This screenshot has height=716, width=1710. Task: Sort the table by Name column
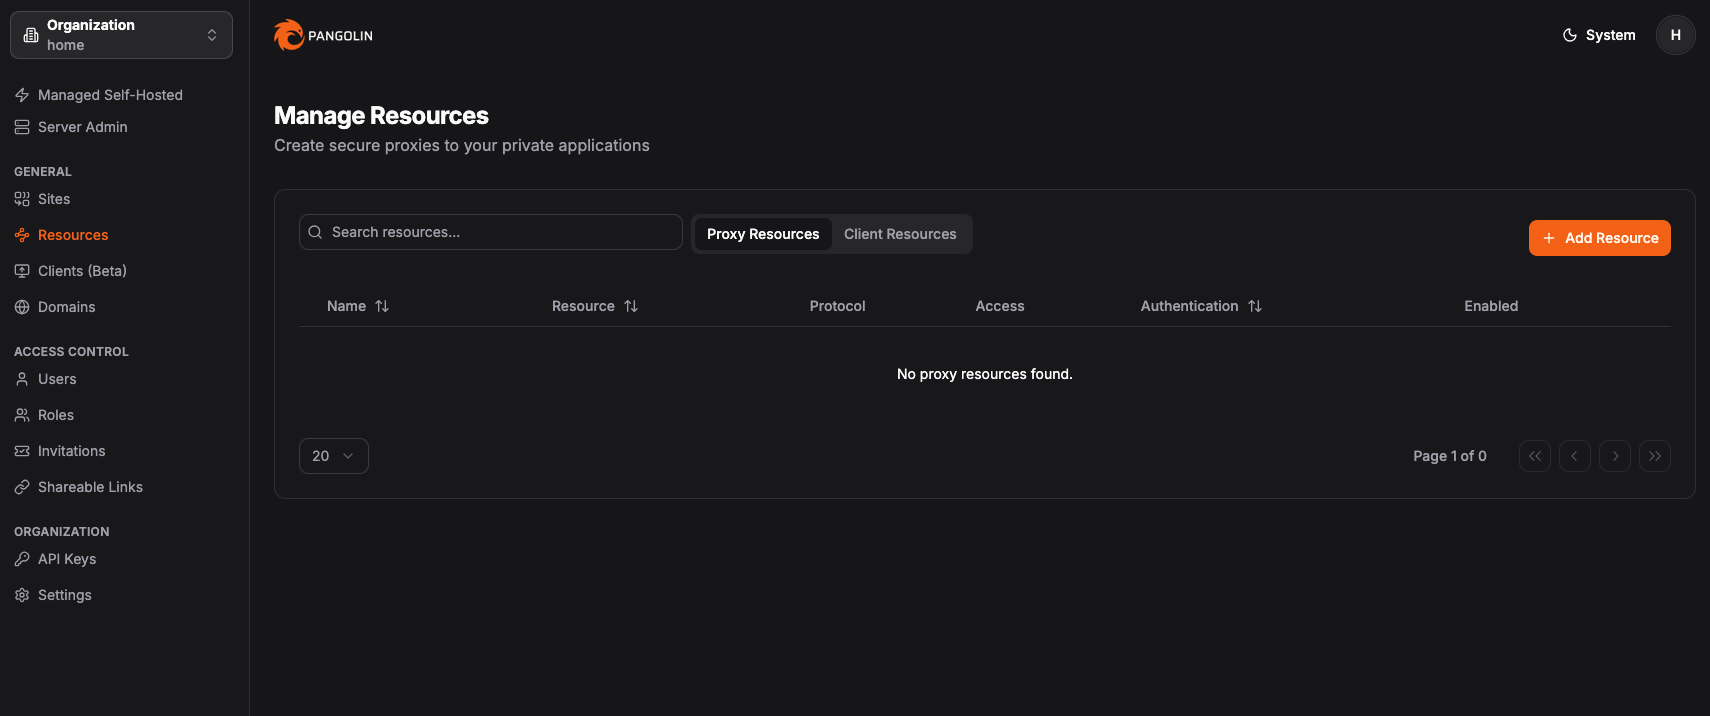pos(358,306)
